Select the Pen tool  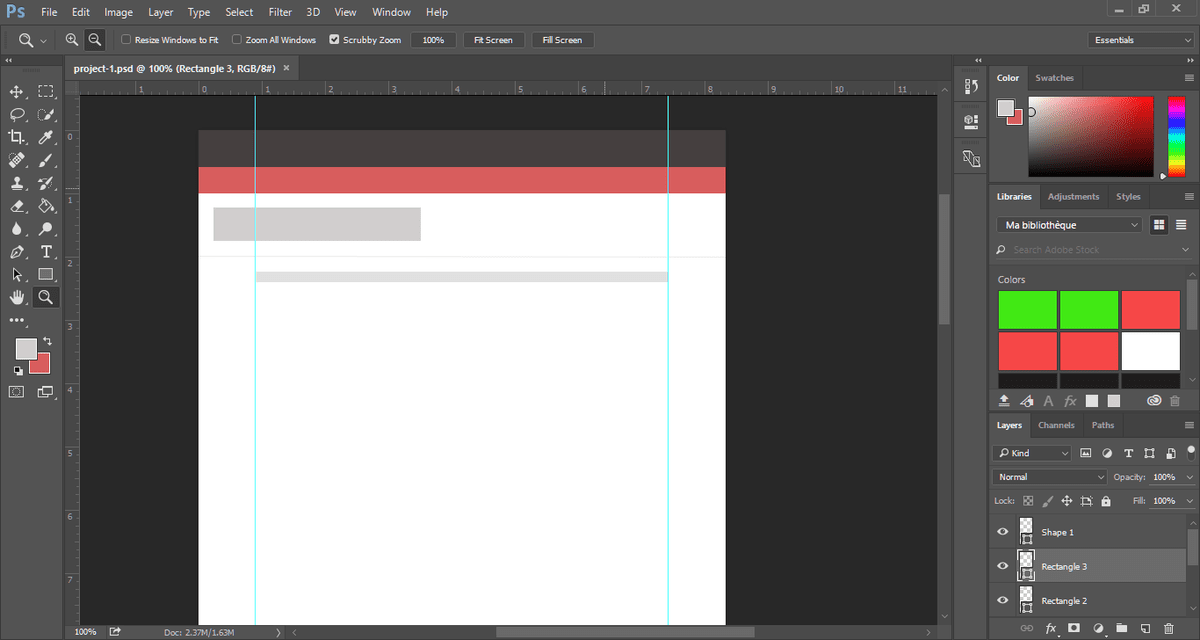pyautogui.click(x=17, y=251)
